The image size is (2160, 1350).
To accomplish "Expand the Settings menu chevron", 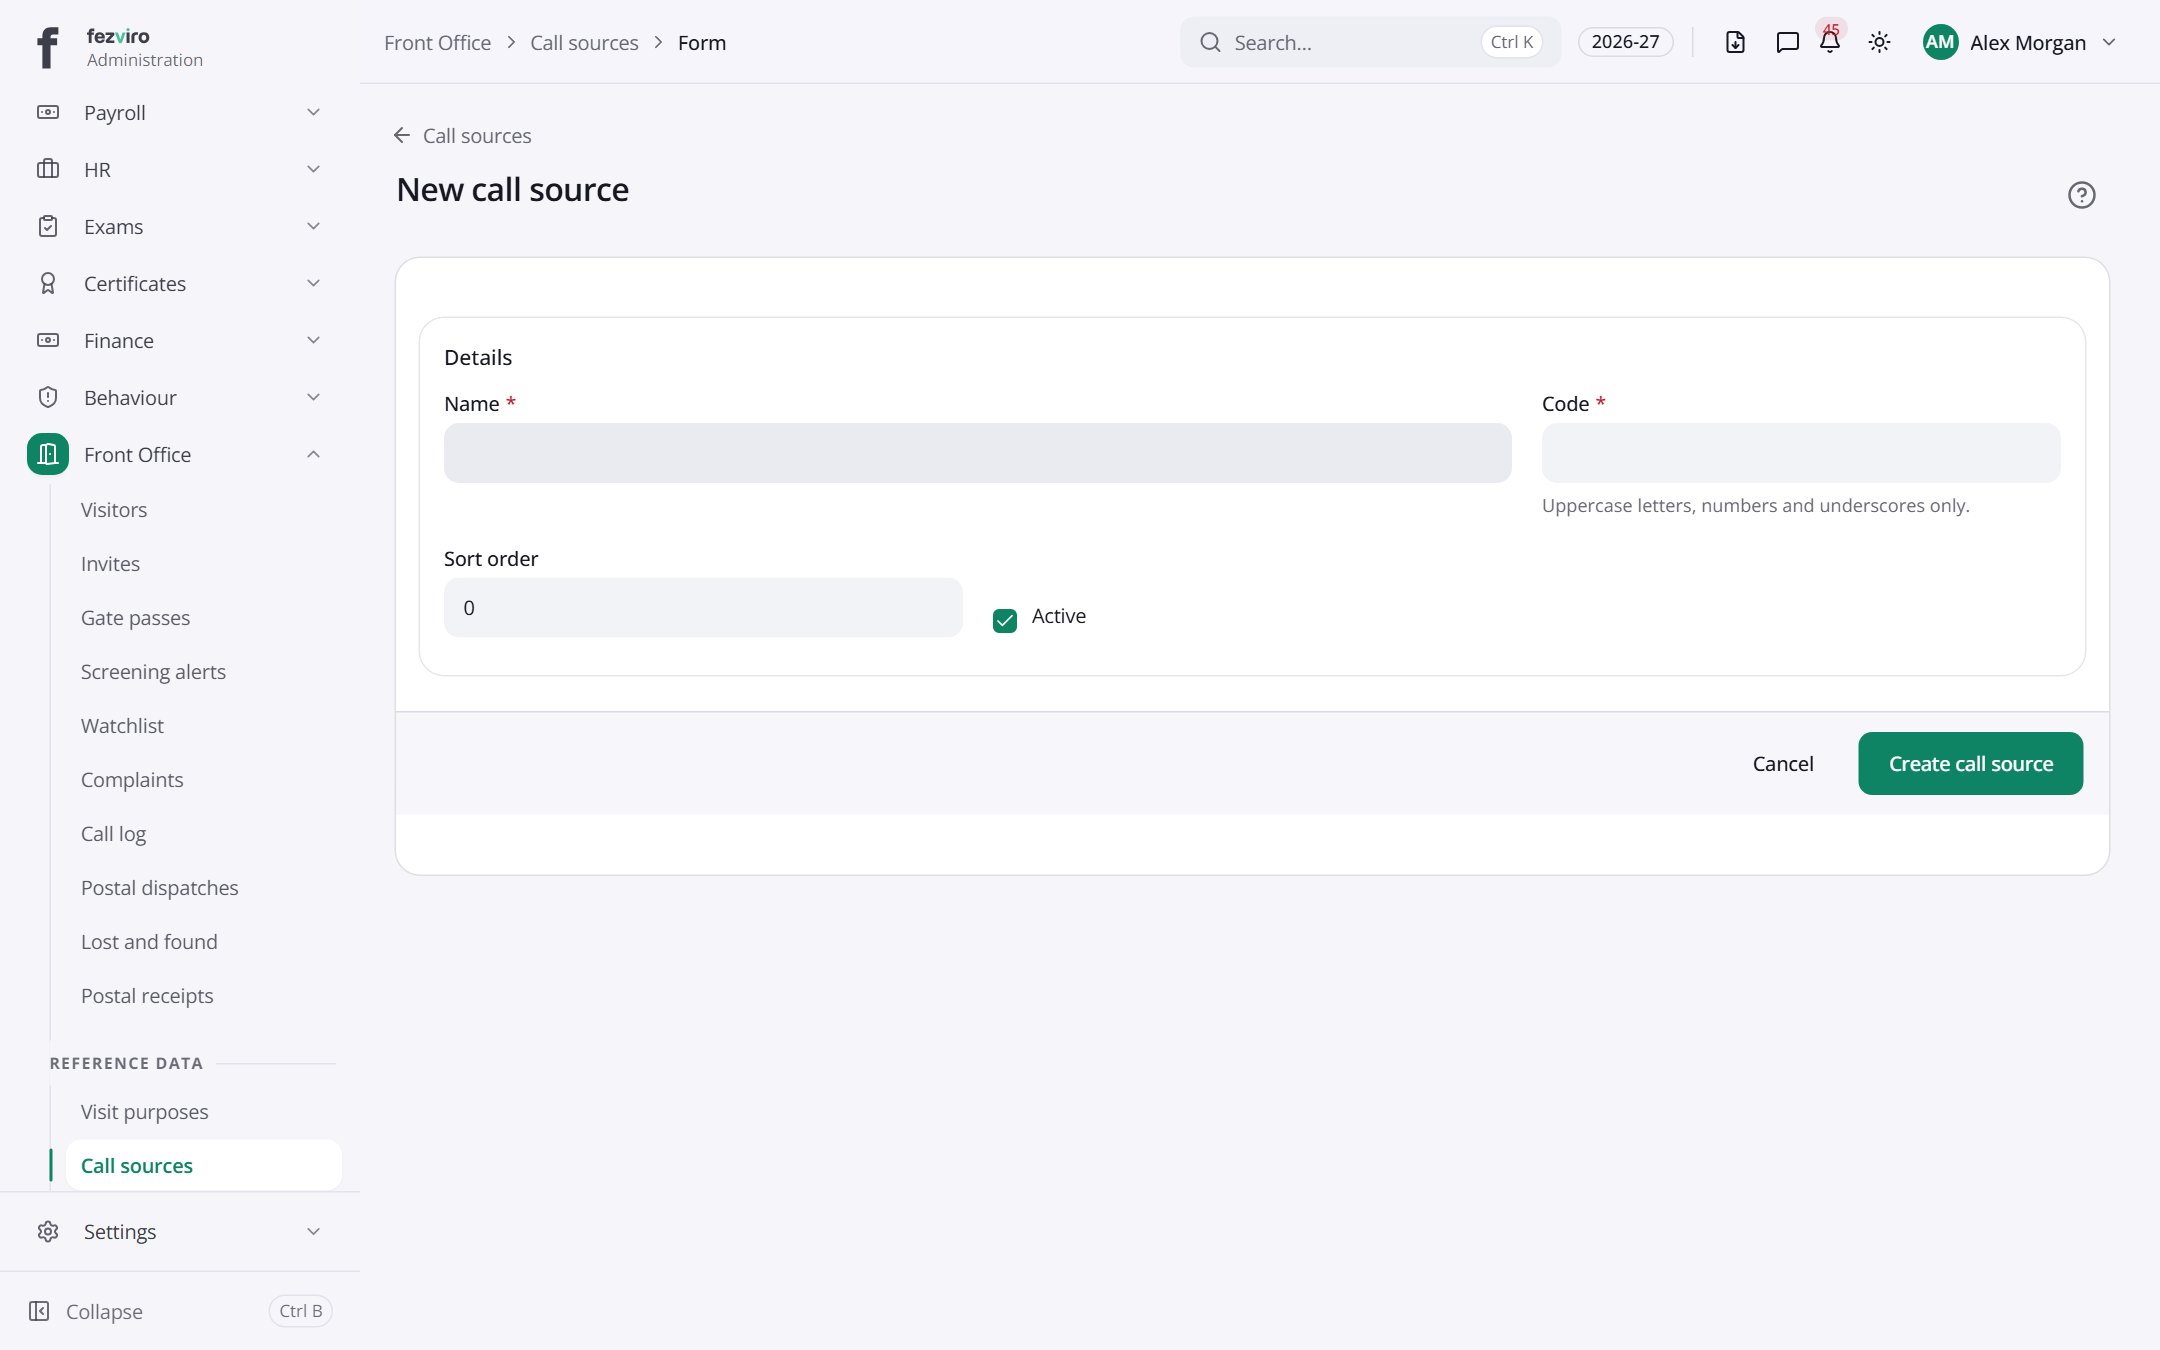I will [313, 1231].
